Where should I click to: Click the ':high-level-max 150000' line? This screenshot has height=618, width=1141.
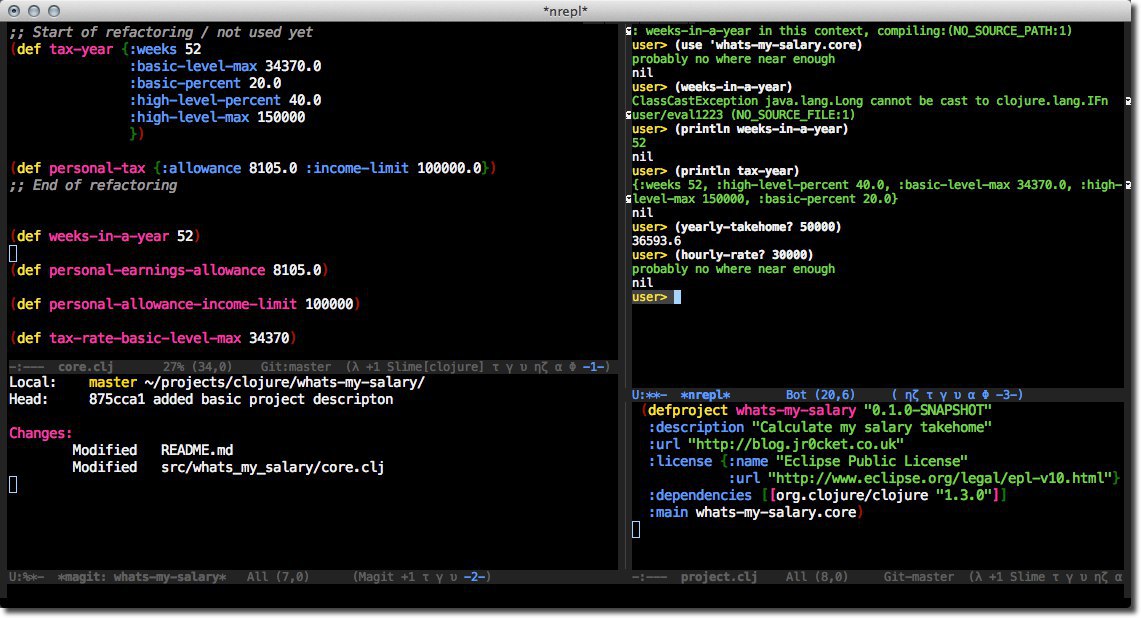point(218,117)
